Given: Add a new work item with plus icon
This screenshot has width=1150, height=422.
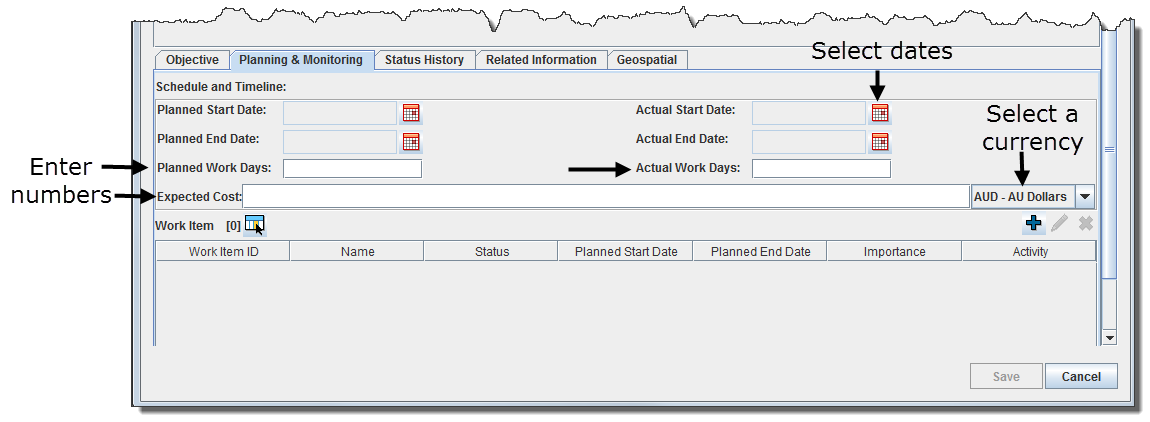Looking at the screenshot, I should pos(1034,224).
